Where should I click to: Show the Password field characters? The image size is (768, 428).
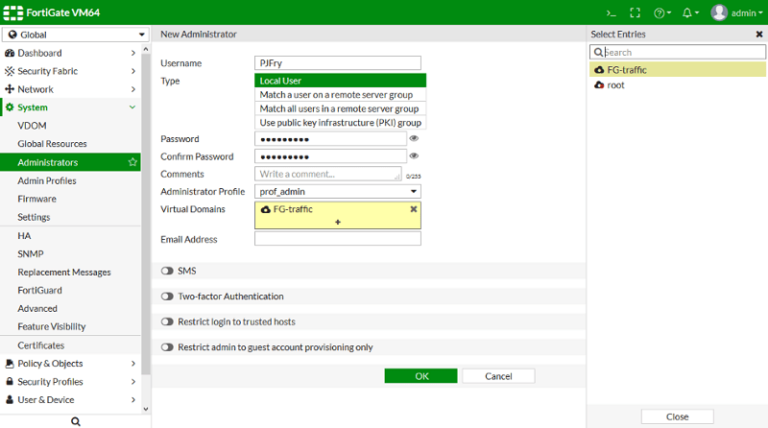414,139
